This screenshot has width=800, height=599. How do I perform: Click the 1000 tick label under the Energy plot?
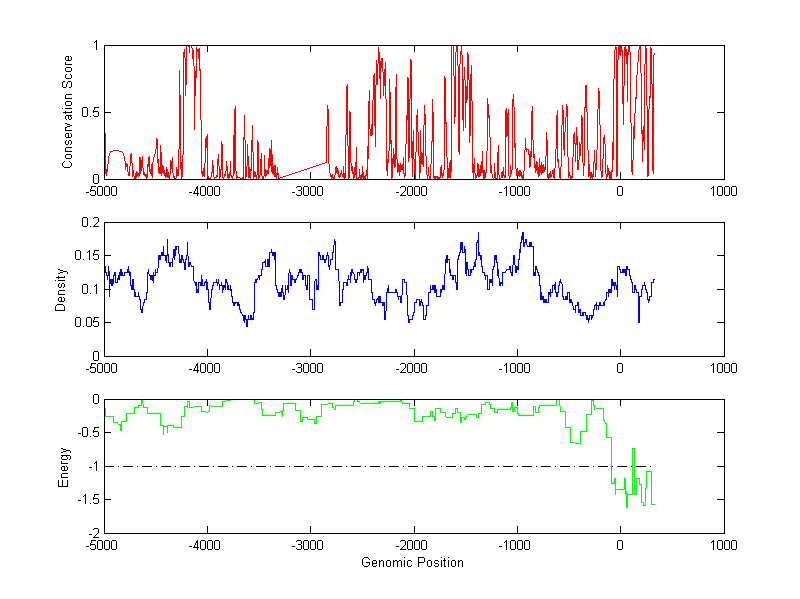tap(723, 545)
